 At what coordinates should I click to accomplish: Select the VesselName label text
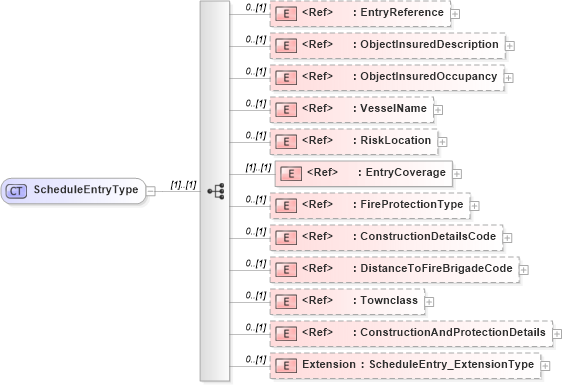click(394, 108)
